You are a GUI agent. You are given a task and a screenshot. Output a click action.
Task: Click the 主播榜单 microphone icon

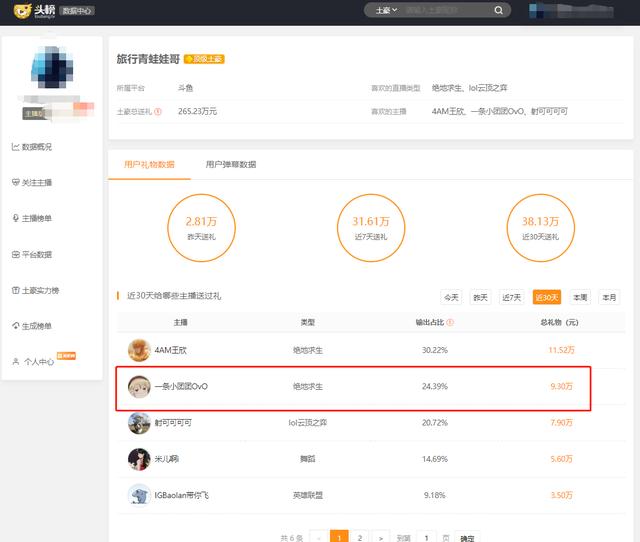[16, 218]
